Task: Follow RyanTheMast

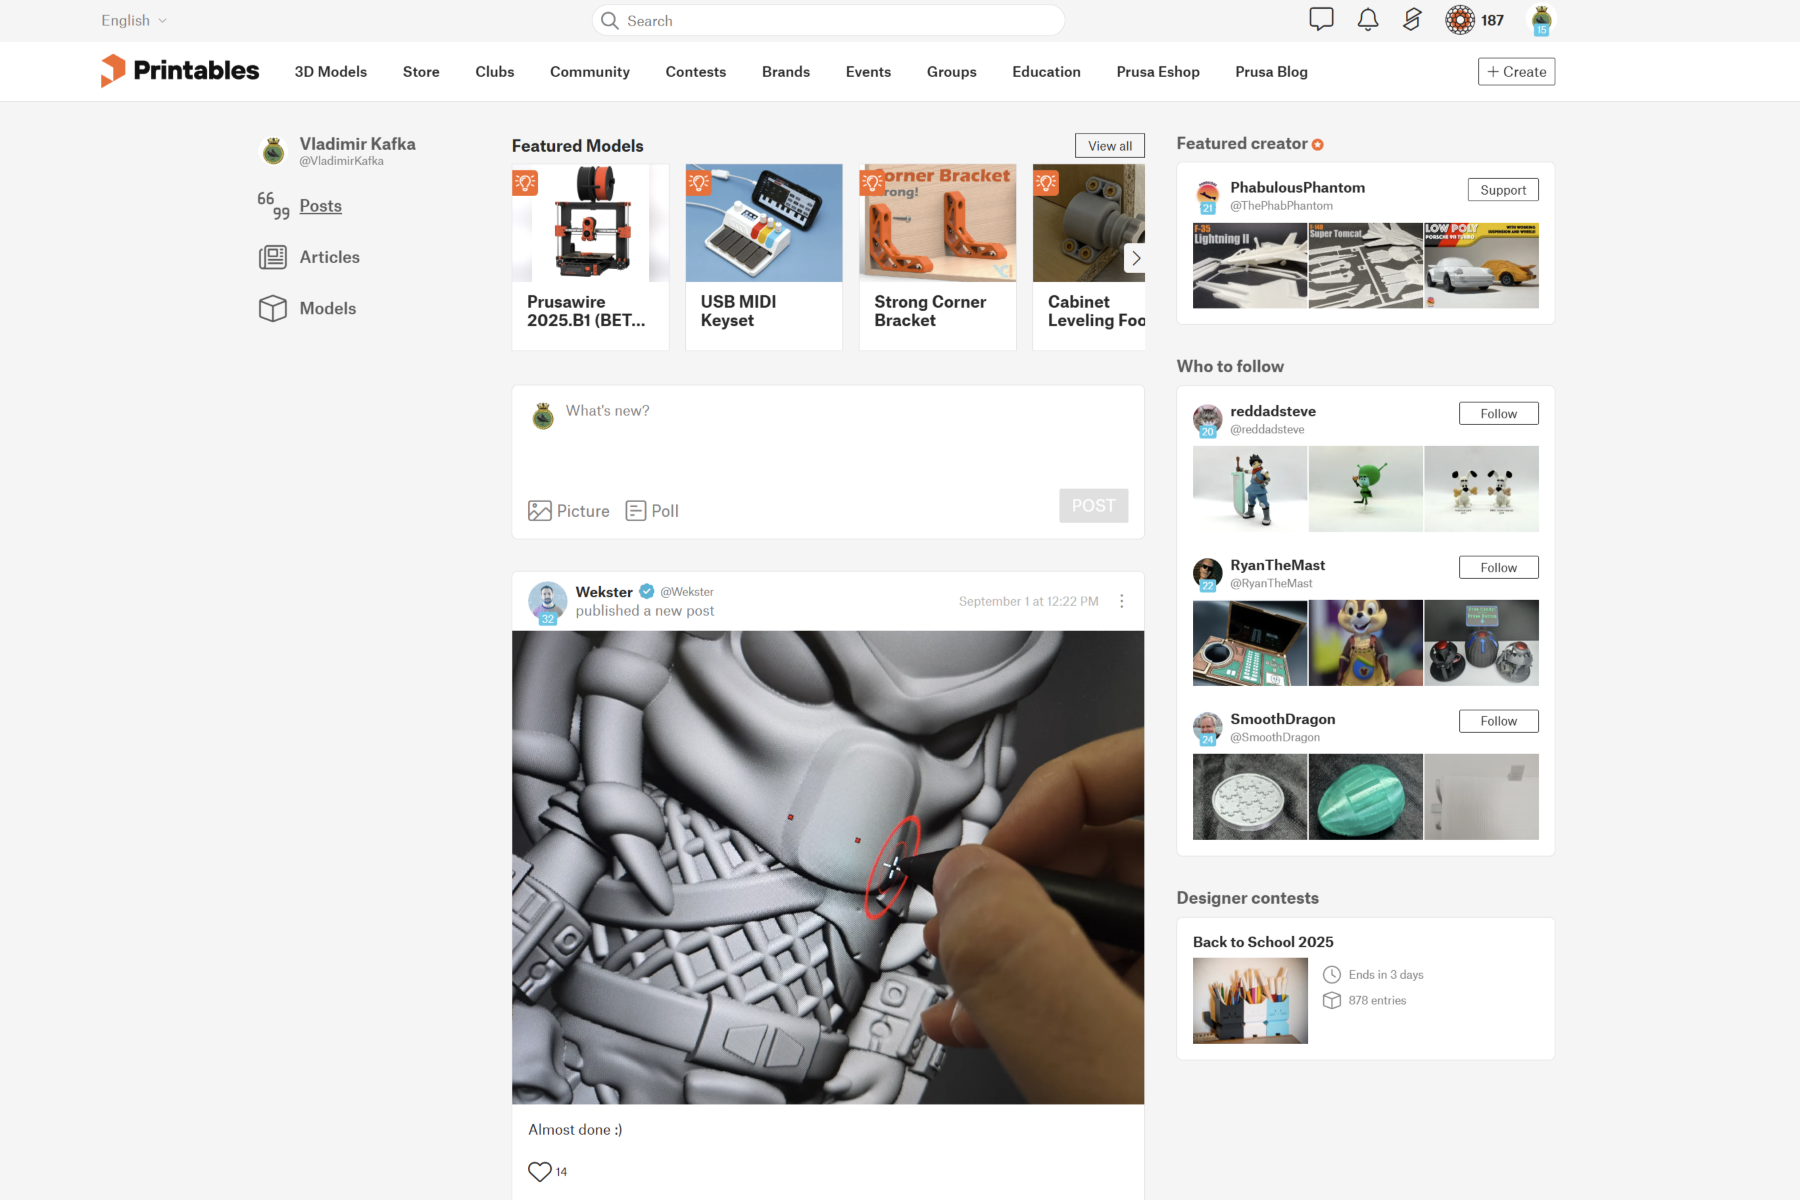Action: point(1498,568)
